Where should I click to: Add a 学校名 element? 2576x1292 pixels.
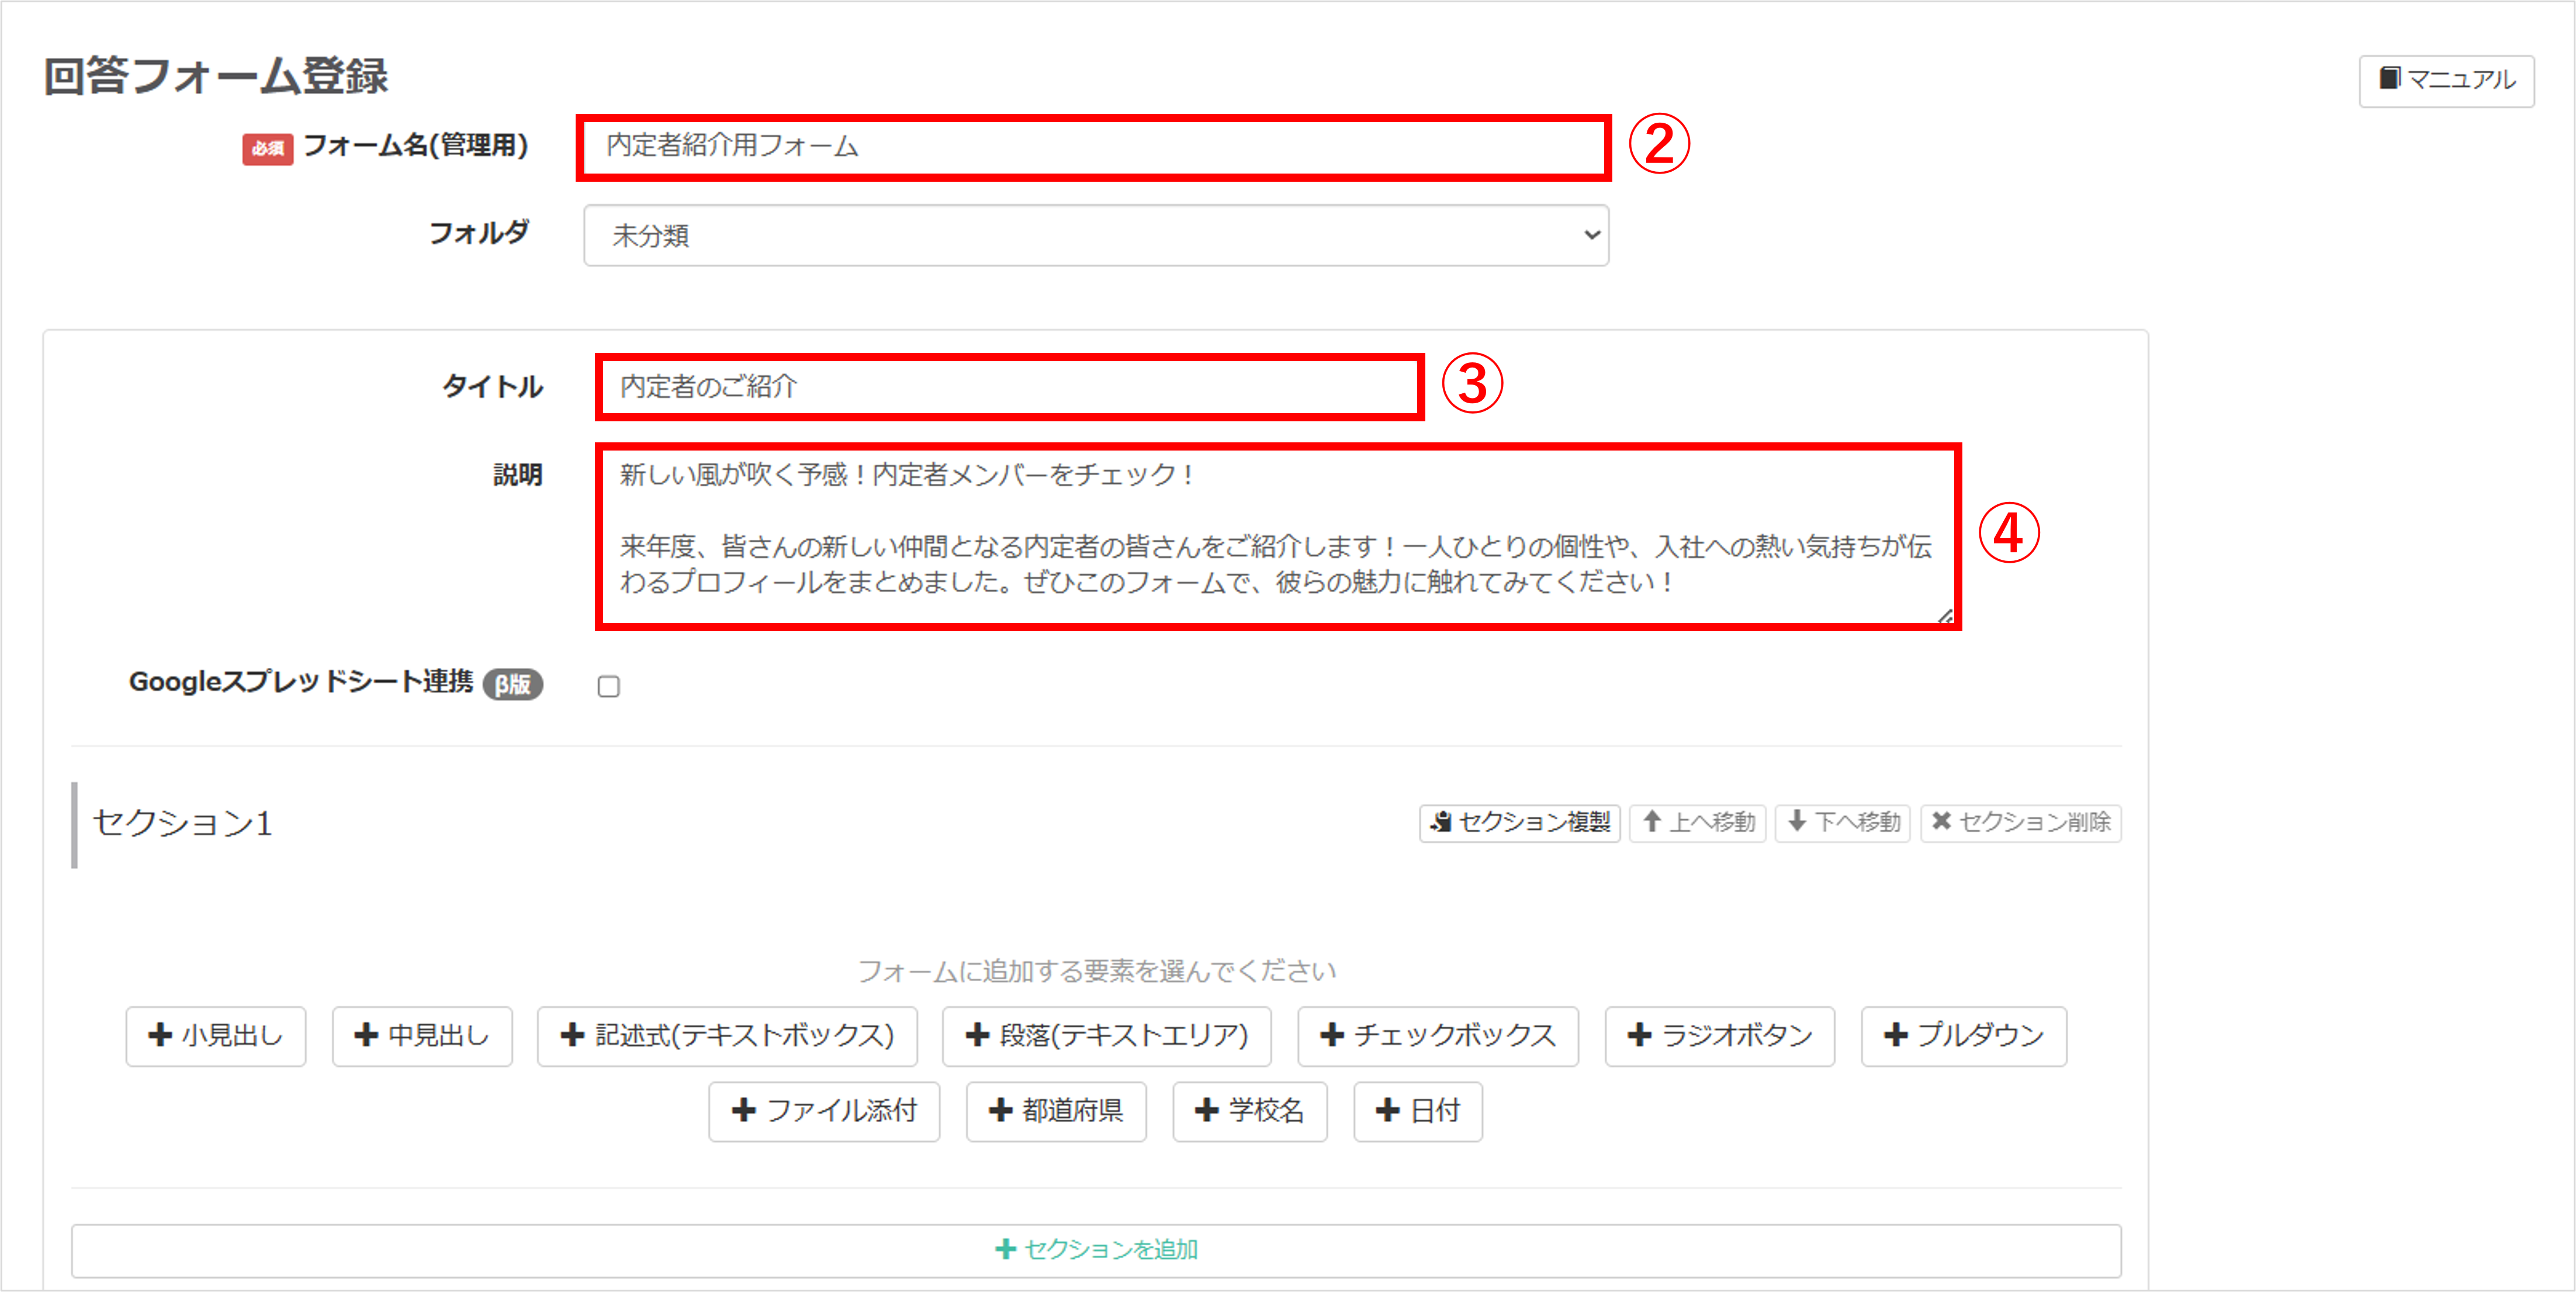pyautogui.click(x=1249, y=1111)
